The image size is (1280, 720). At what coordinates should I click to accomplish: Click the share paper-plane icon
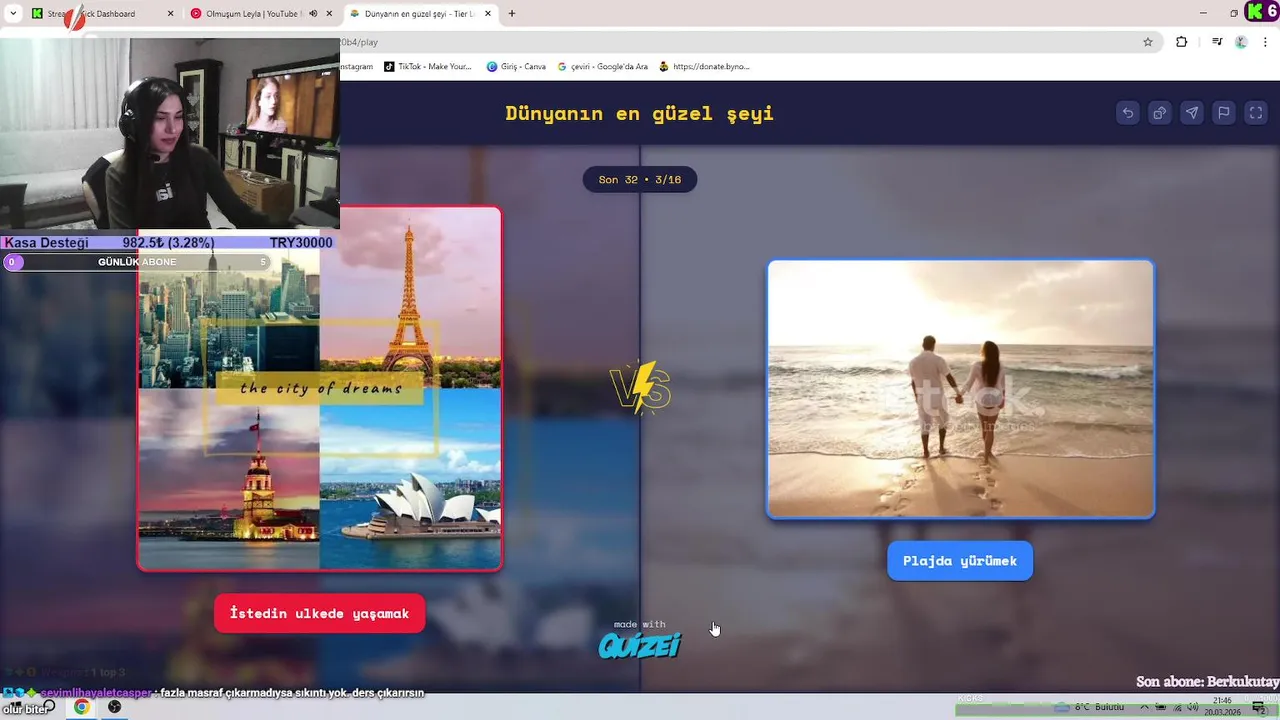1192,113
